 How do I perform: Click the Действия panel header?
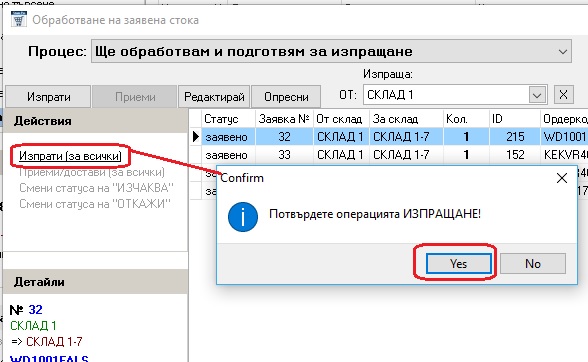tap(95, 121)
